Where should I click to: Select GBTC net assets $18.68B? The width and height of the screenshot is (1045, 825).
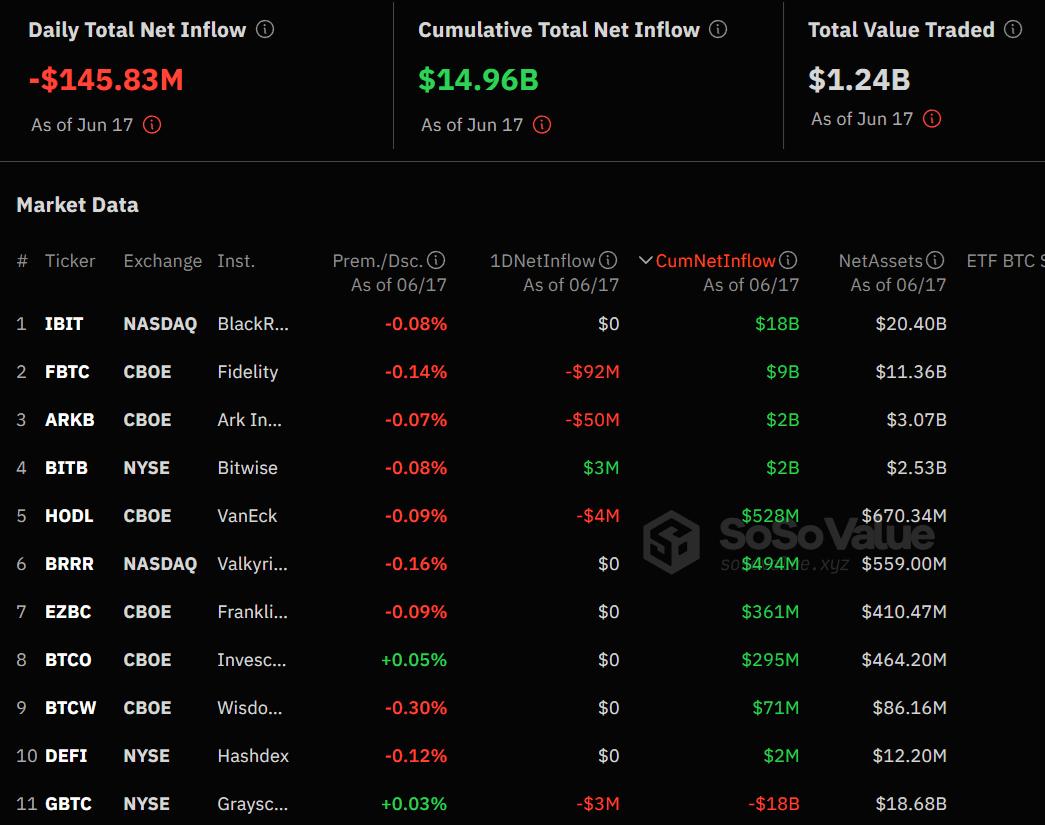[911, 804]
